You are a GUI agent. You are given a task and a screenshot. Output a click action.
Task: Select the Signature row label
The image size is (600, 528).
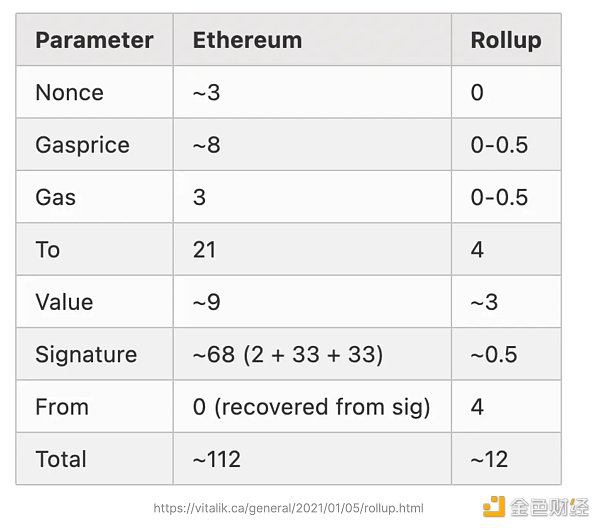[86, 354]
